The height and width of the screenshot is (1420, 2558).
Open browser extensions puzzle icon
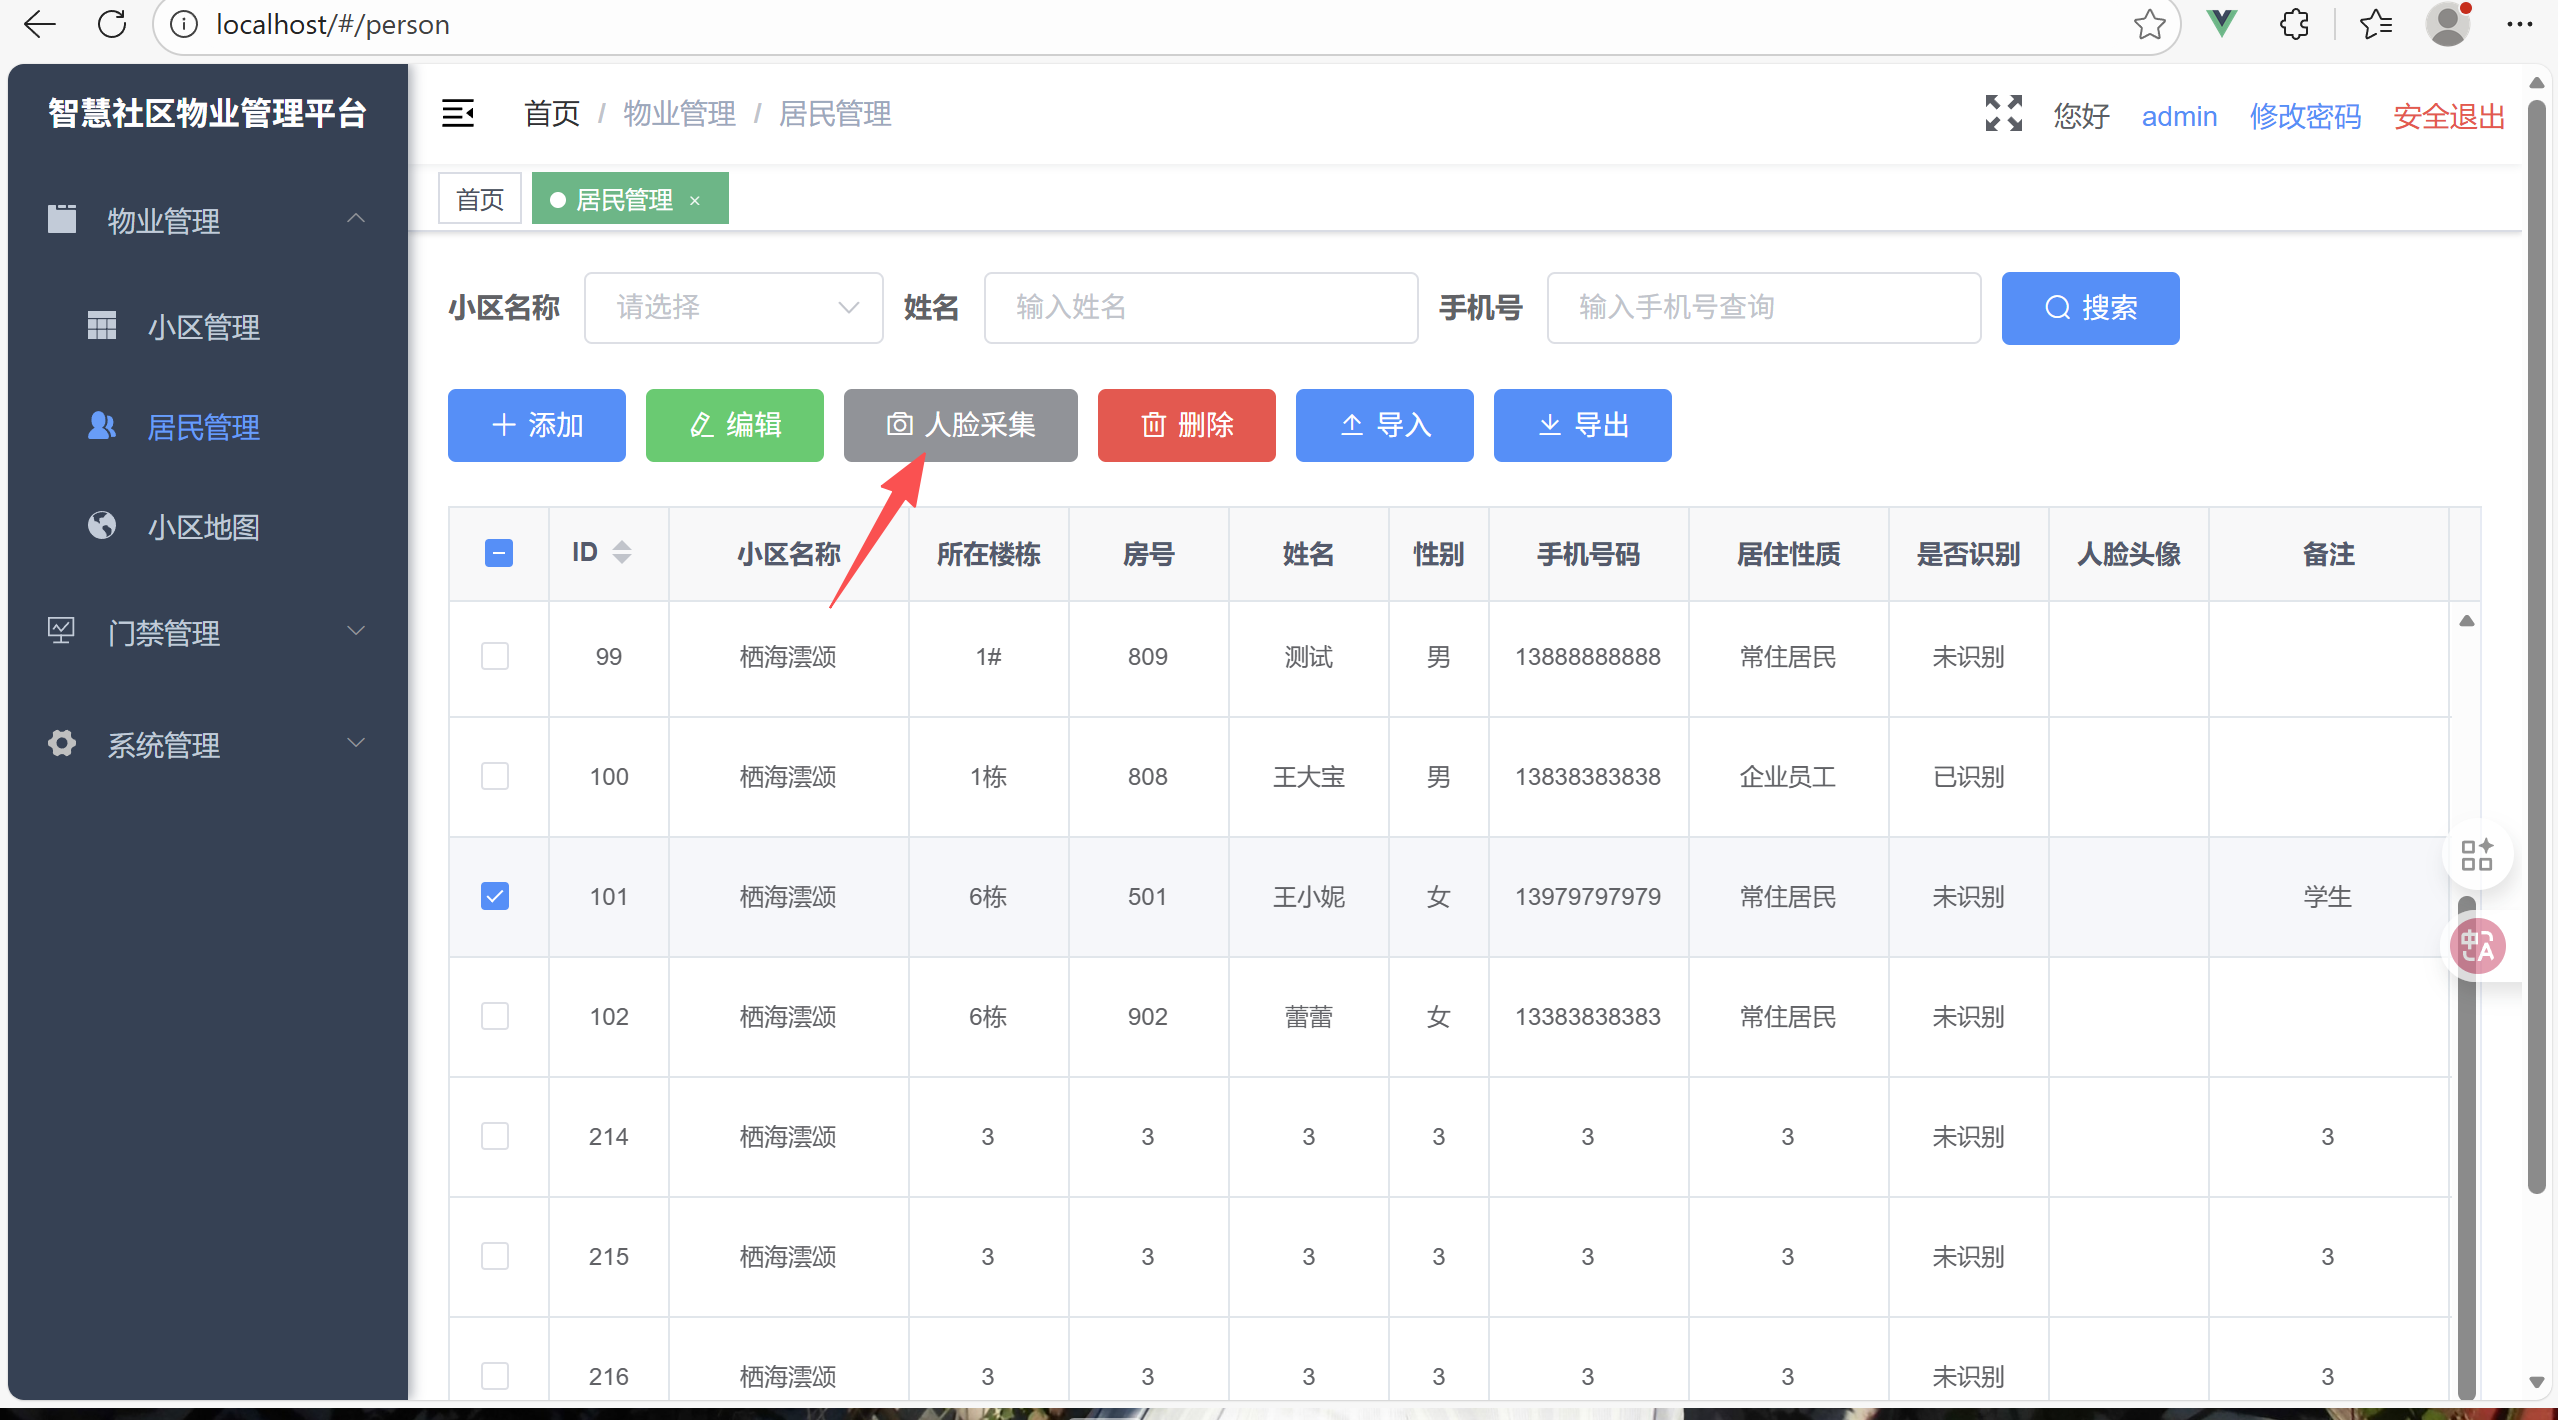pyautogui.click(x=2295, y=24)
